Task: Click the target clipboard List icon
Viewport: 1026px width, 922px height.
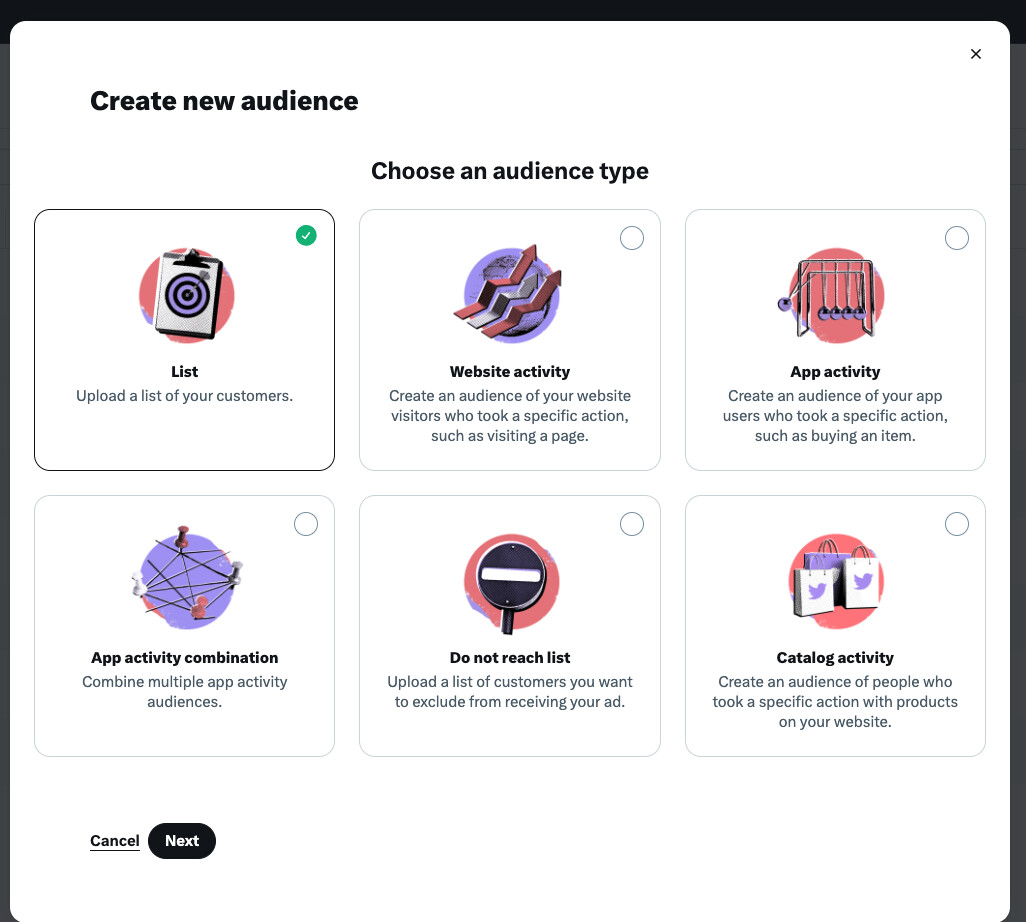Action: tap(186, 295)
